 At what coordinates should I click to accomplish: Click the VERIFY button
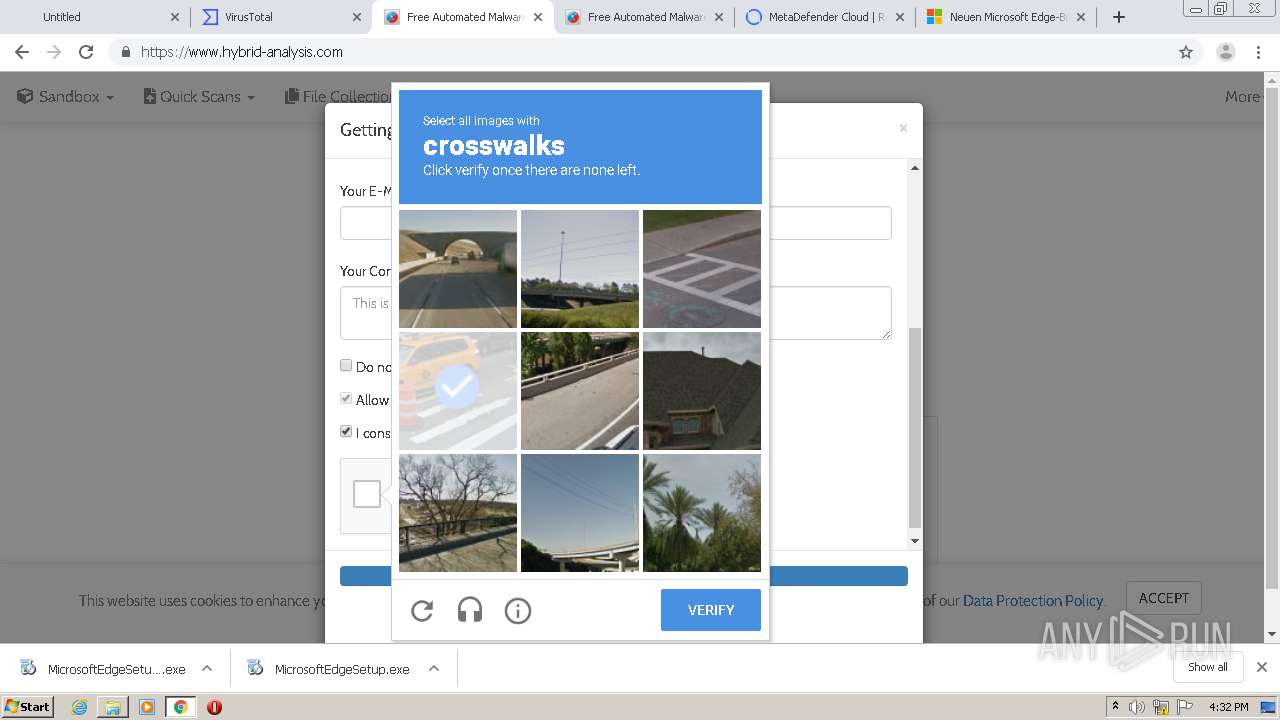[711, 610]
